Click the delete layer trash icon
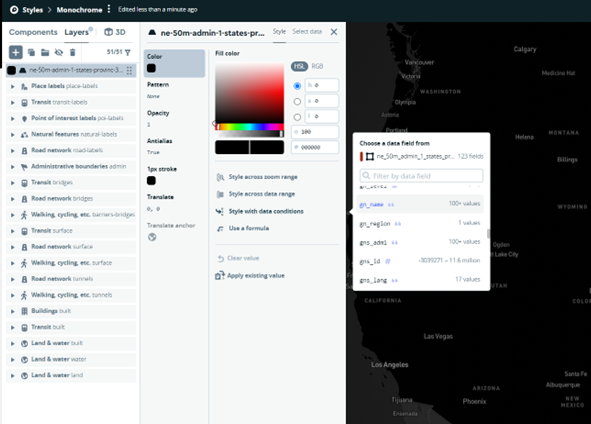The height and width of the screenshot is (424, 591). pos(73,52)
